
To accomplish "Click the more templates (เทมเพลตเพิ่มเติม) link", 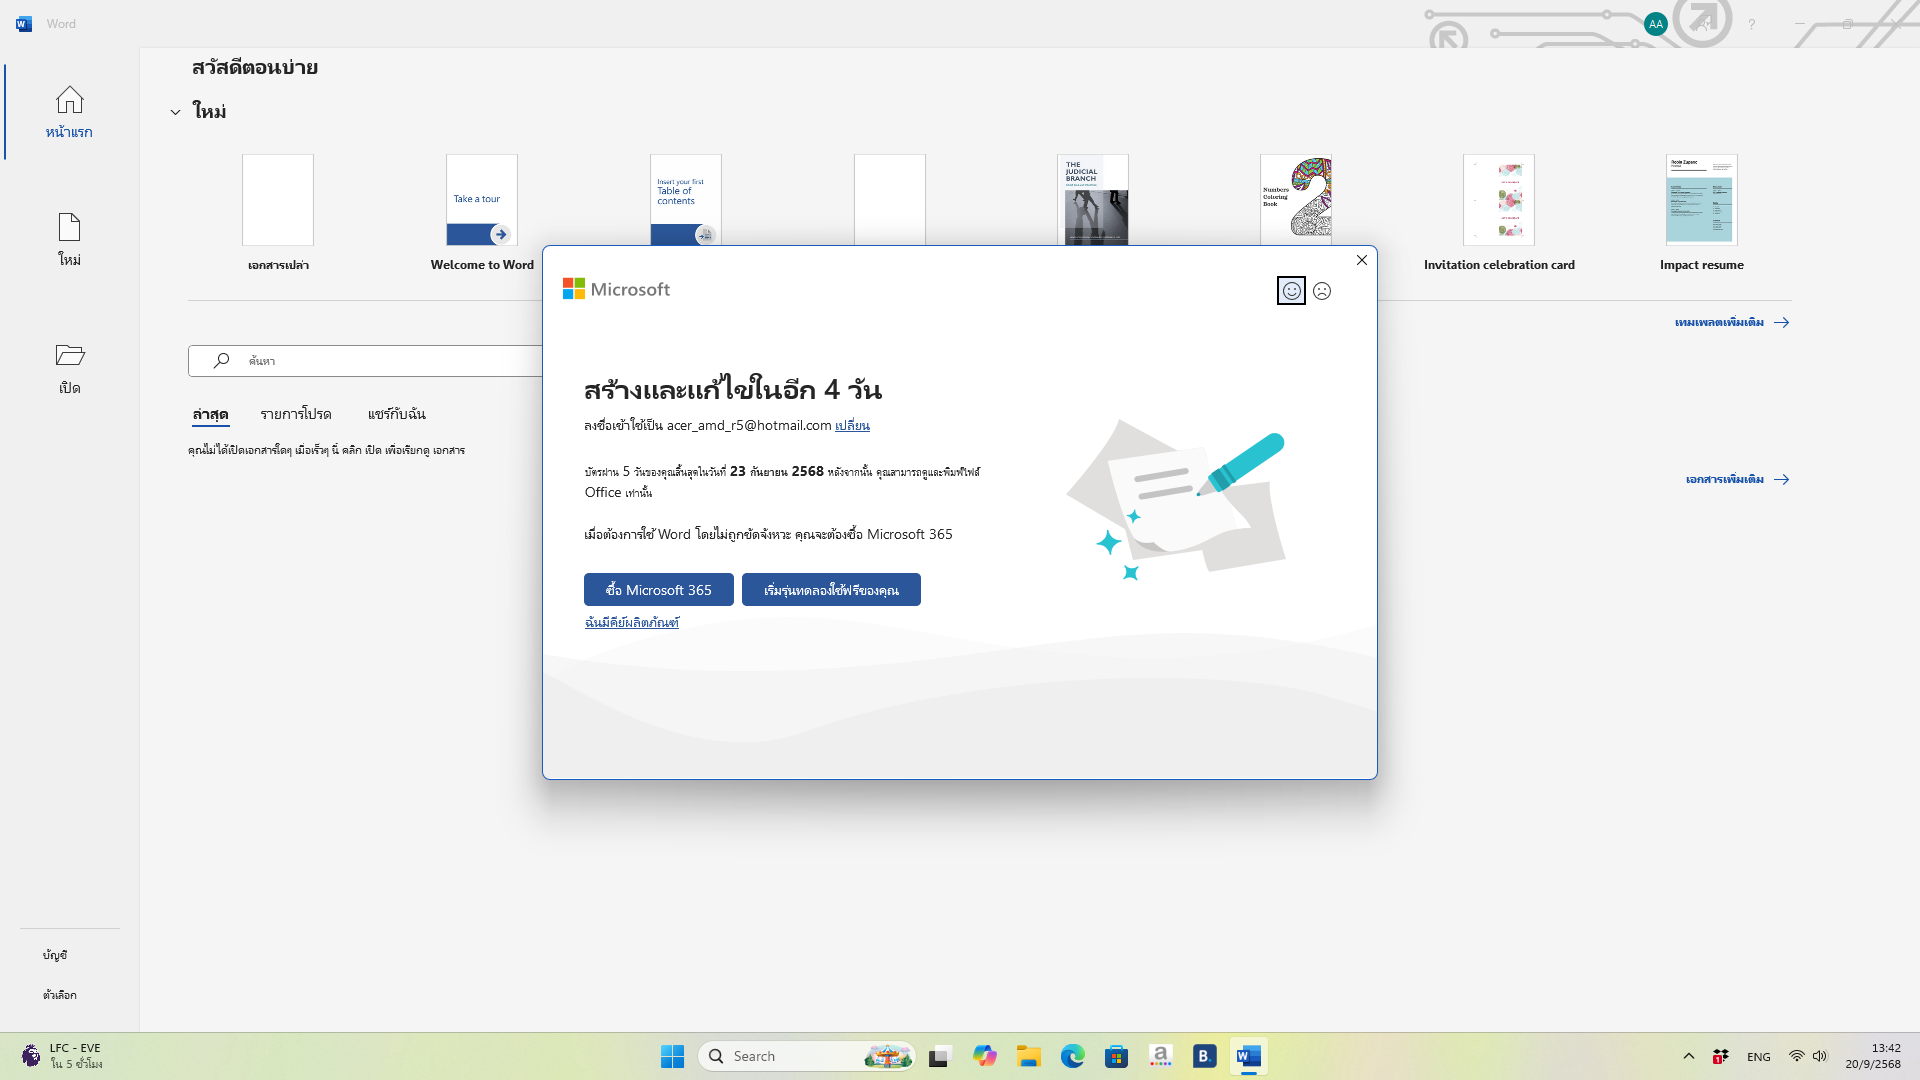I will point(1732,322).
